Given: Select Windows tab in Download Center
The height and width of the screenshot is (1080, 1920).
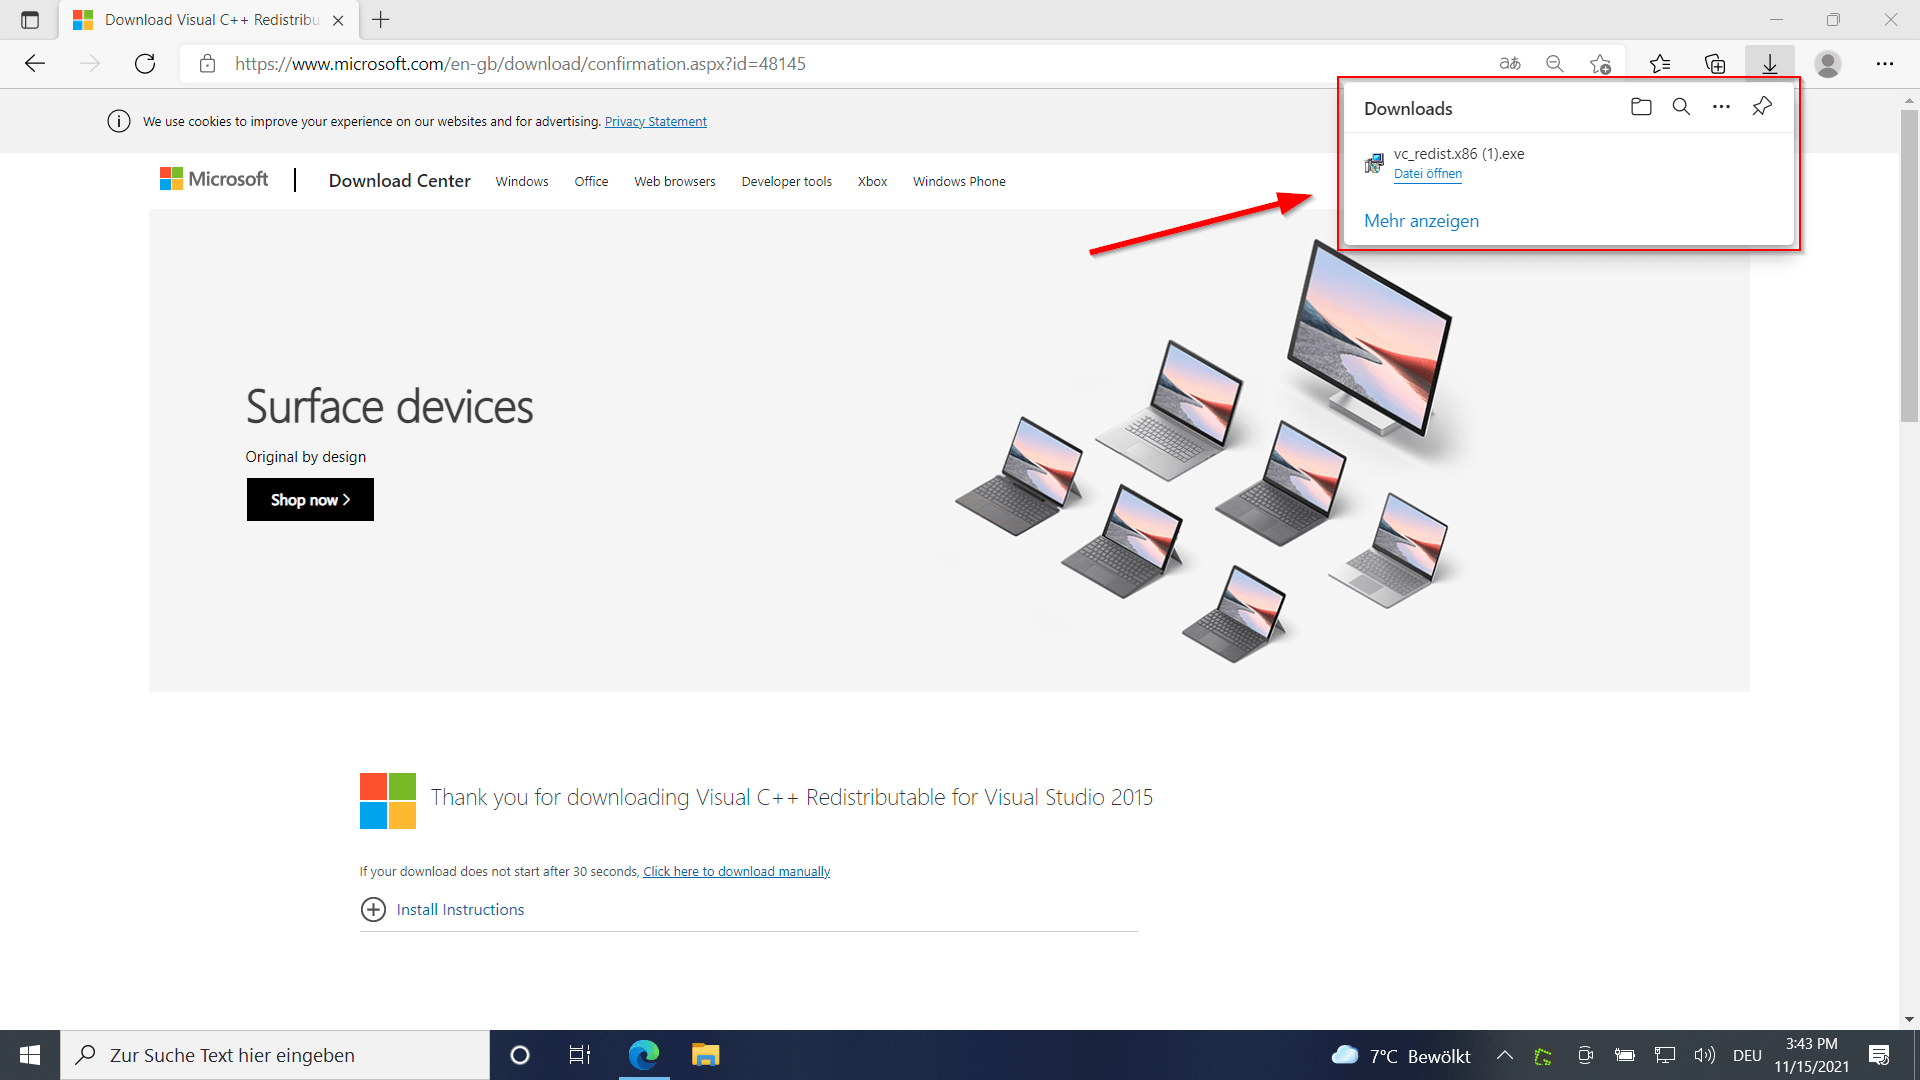Looking at the screenshot, I should 521,181.
